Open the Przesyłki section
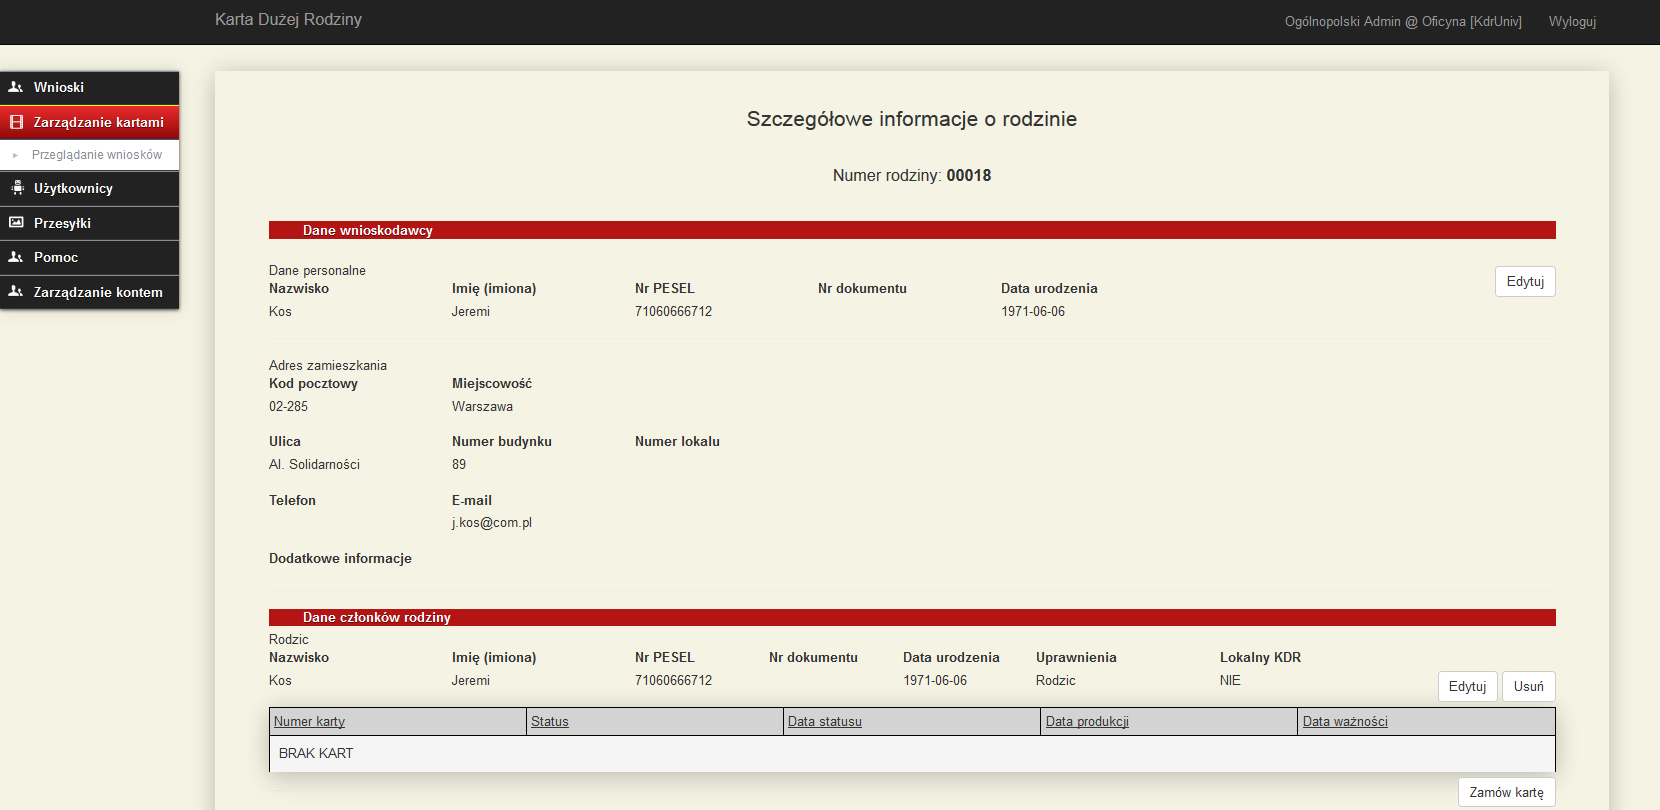The image size is (1660, 810). point(90,223)
